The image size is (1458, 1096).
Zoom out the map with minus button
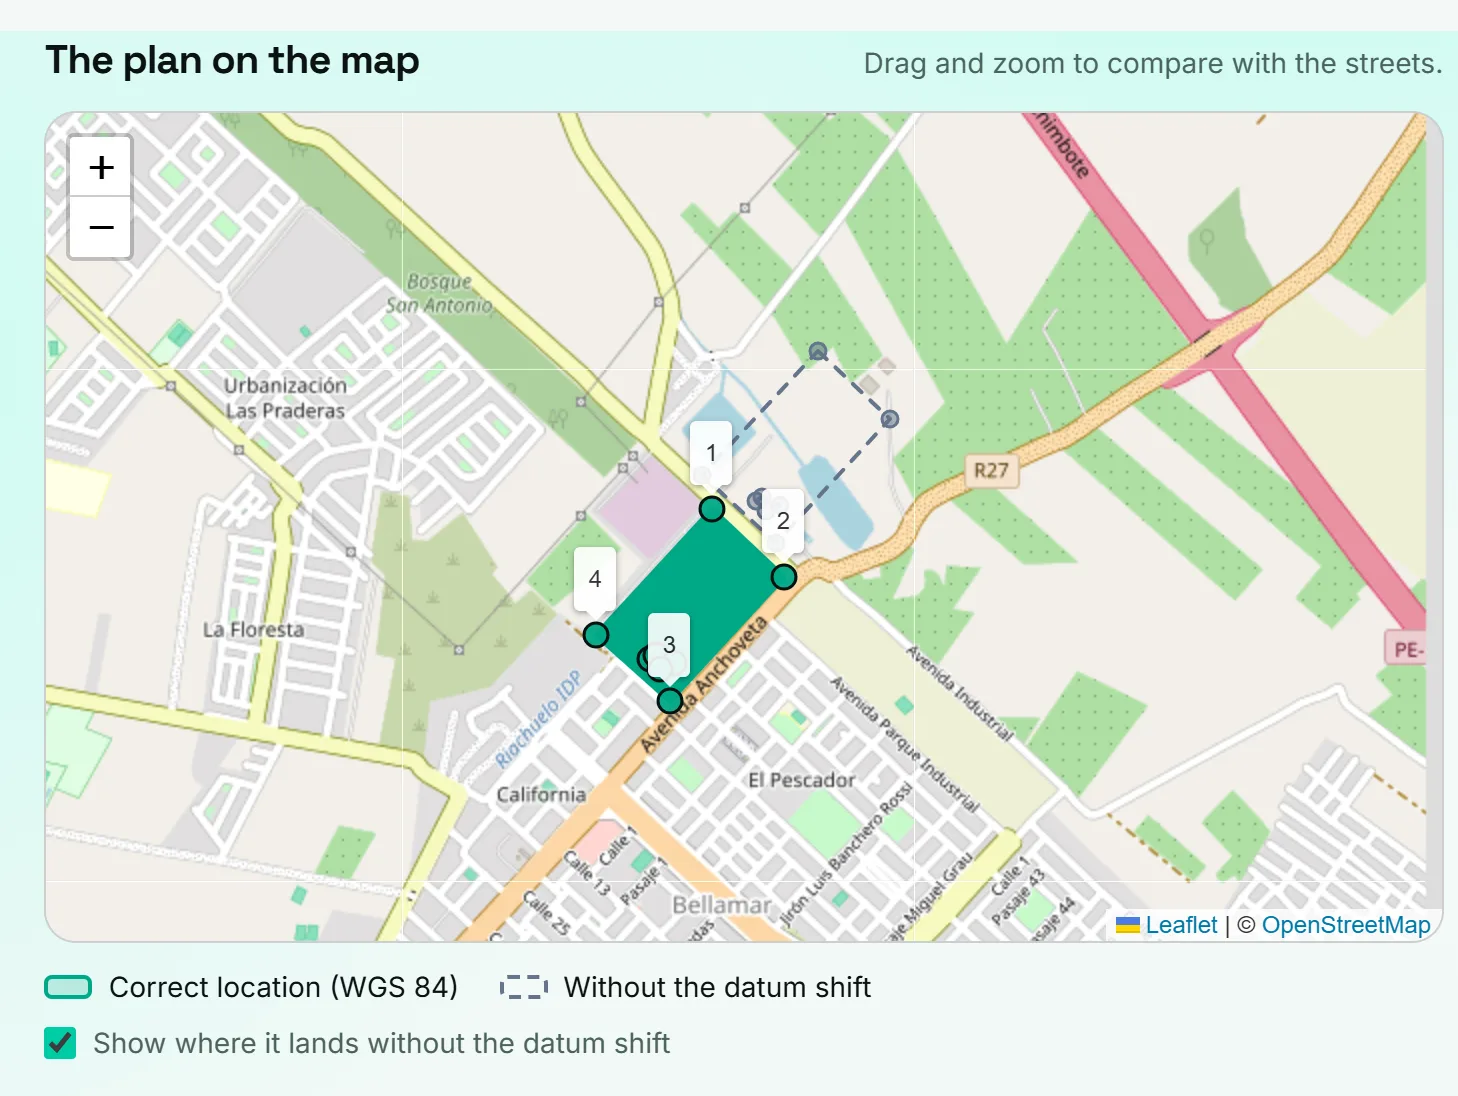101,228
